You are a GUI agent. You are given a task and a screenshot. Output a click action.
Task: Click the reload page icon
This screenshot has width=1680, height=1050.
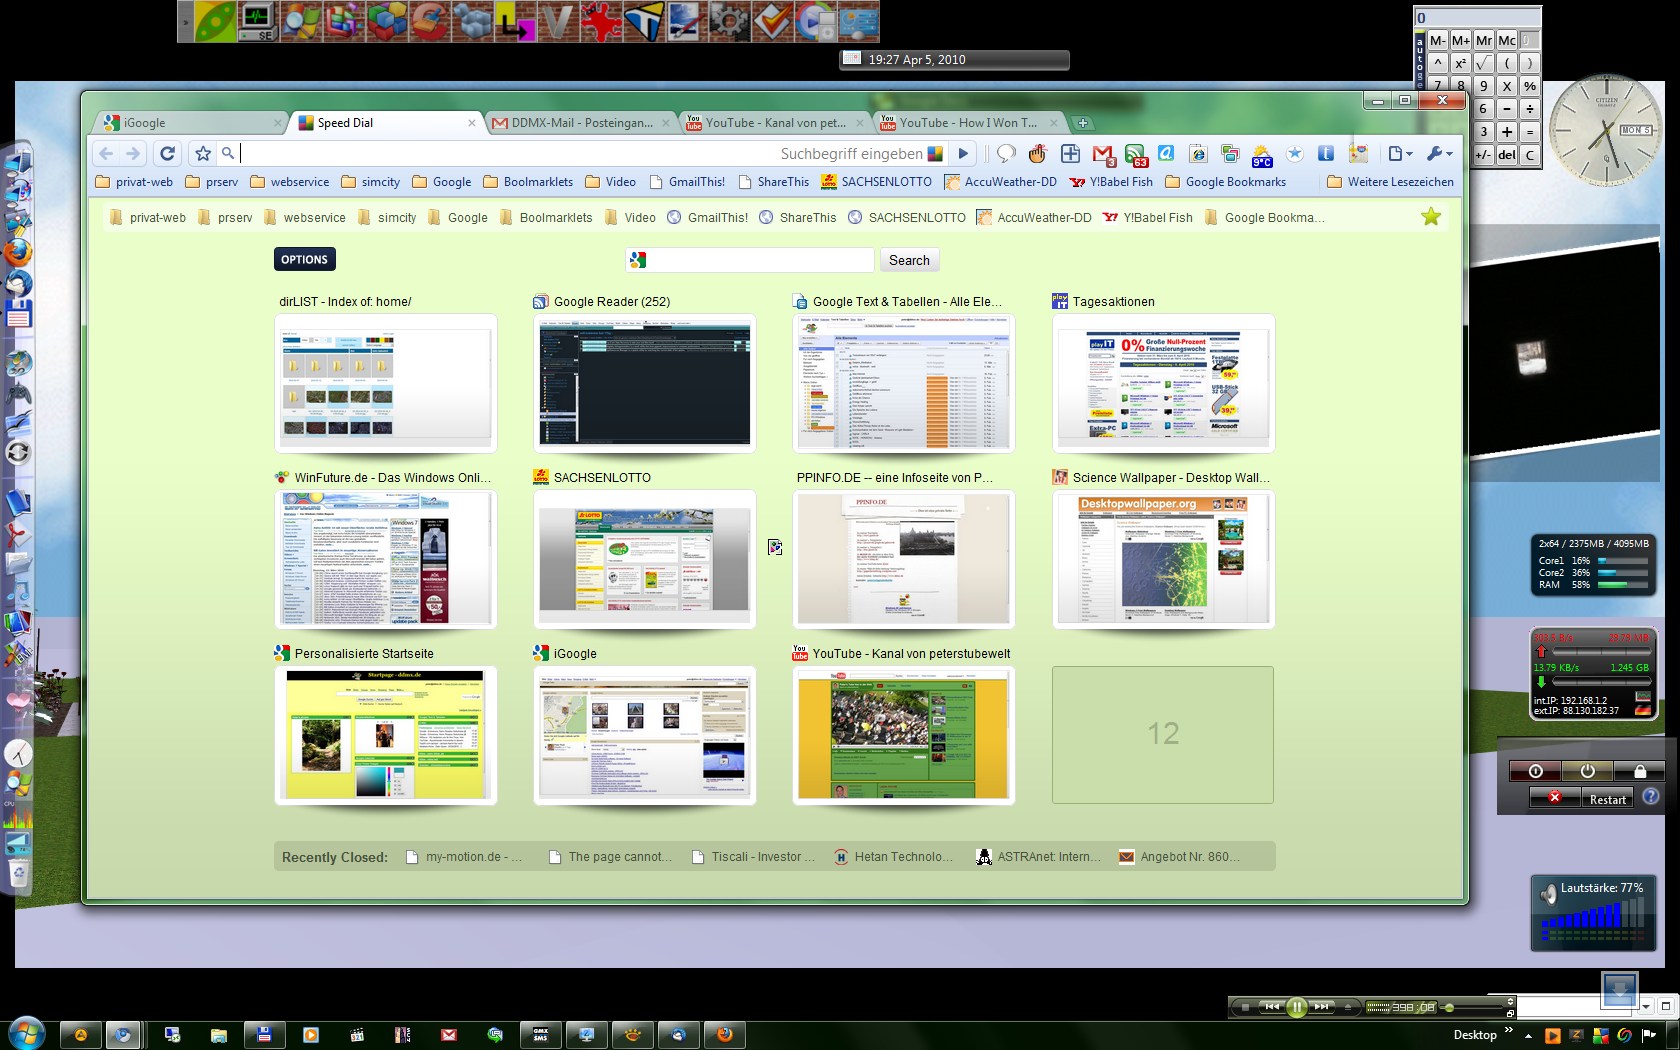coord(167,153)
